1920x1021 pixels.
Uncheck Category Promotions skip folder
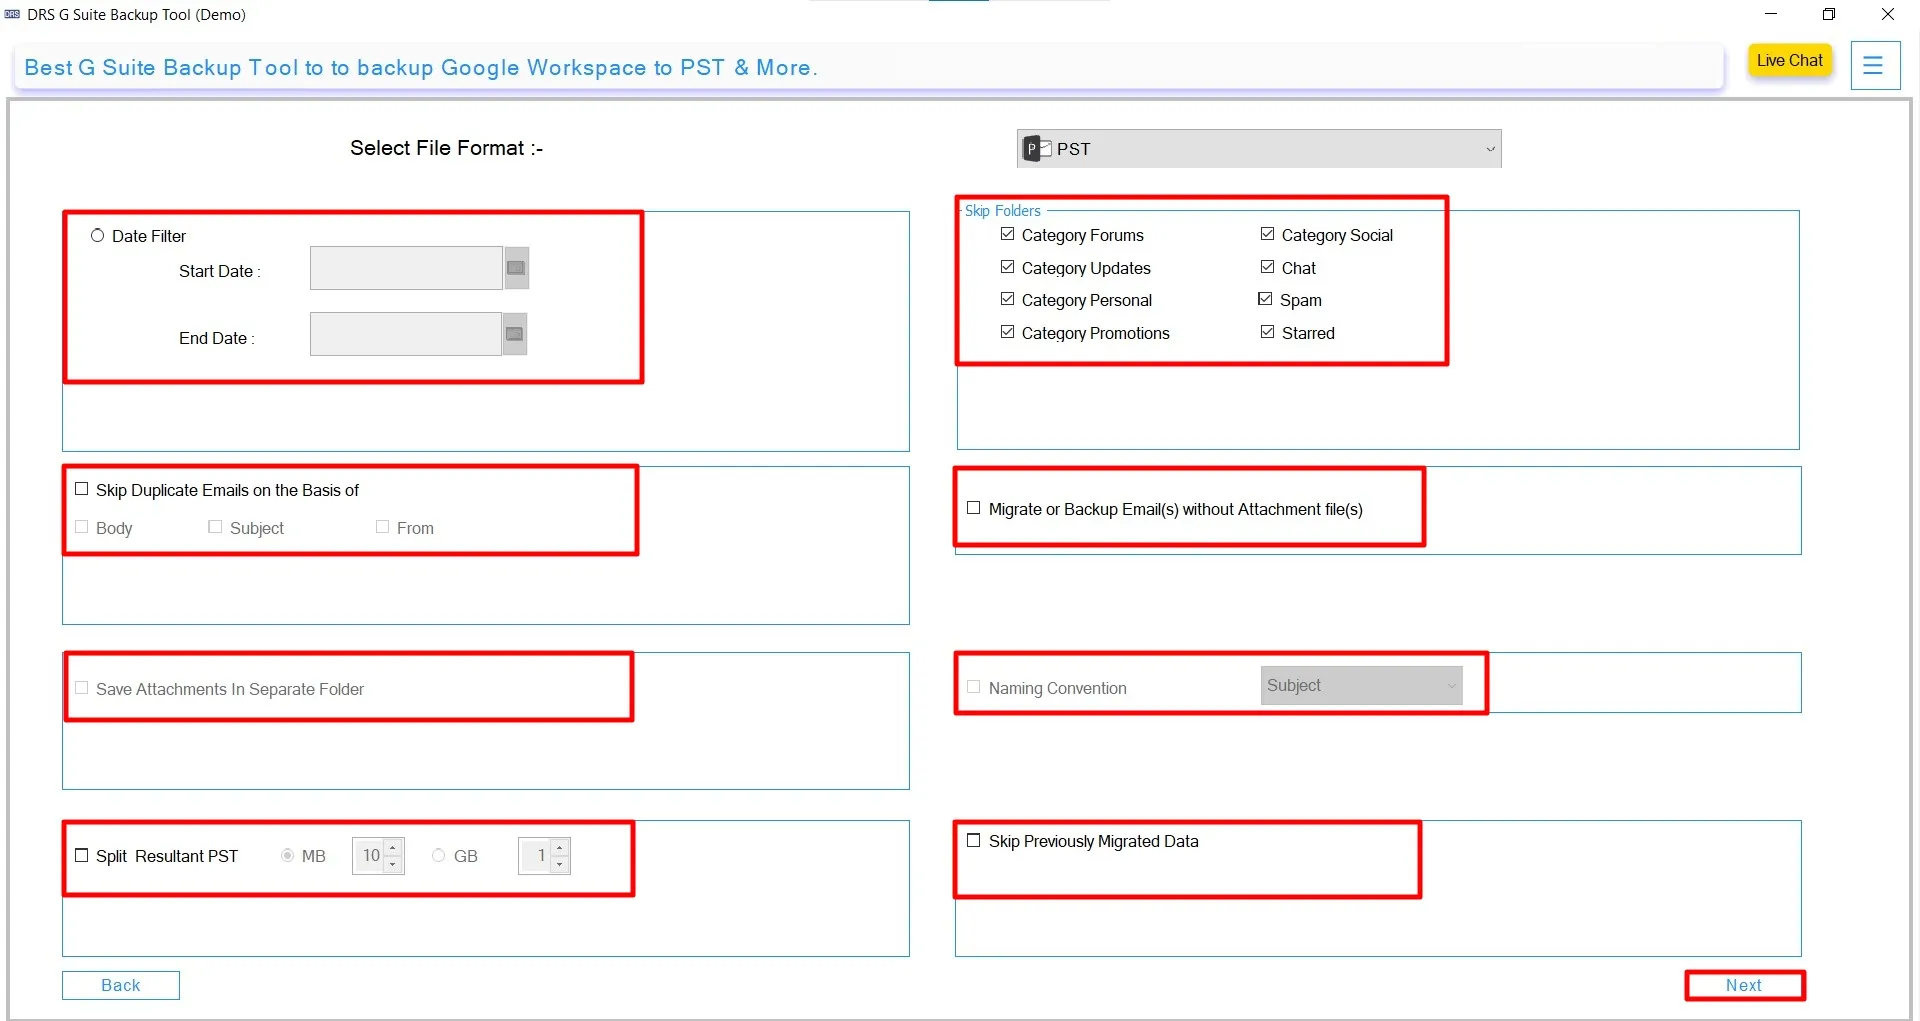[x=1008, y=333]
